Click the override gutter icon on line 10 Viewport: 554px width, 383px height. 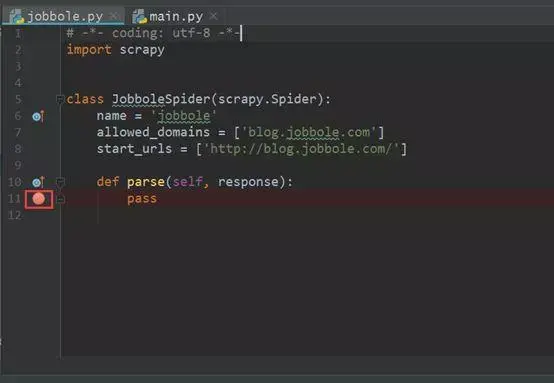click(x=38, y=182)
